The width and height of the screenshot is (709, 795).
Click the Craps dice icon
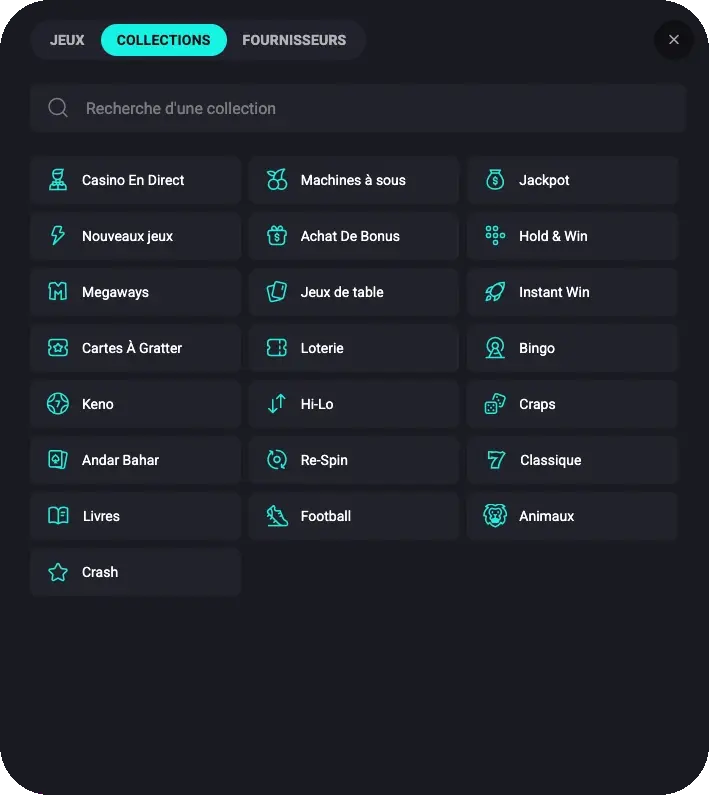[495, 404]
